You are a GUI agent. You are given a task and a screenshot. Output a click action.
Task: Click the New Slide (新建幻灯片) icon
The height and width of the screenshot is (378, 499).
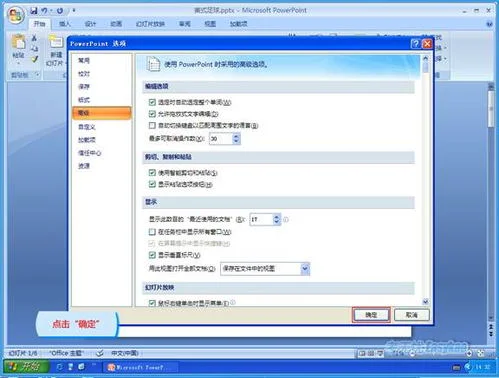tap(56, 42)
